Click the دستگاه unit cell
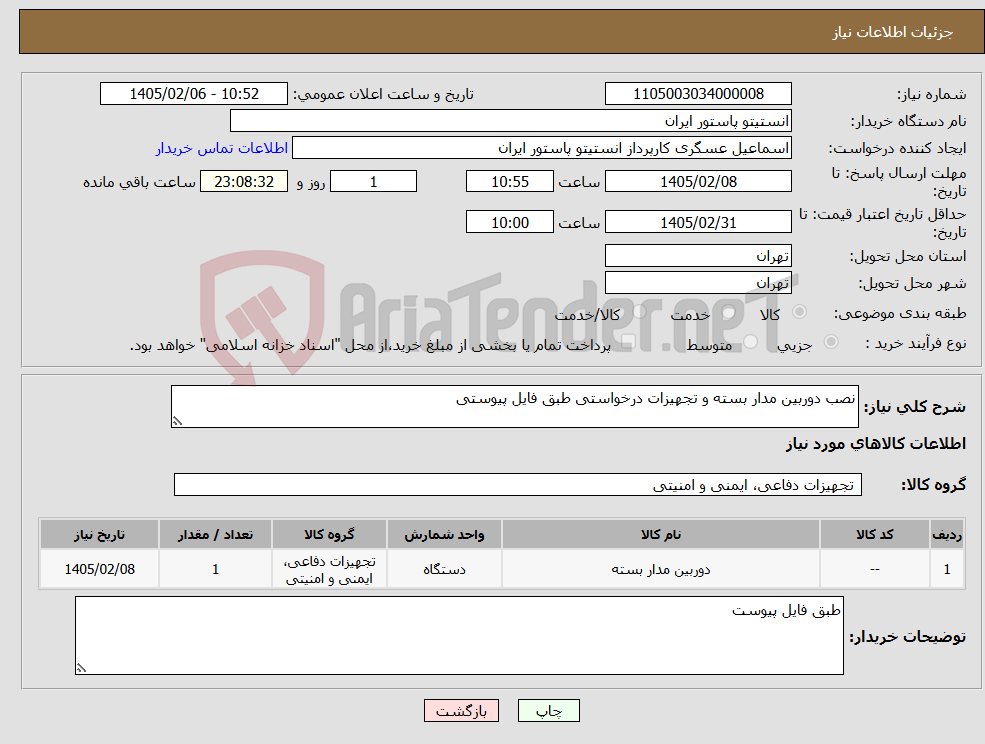The image size is (985, 744). coord(444,569)
